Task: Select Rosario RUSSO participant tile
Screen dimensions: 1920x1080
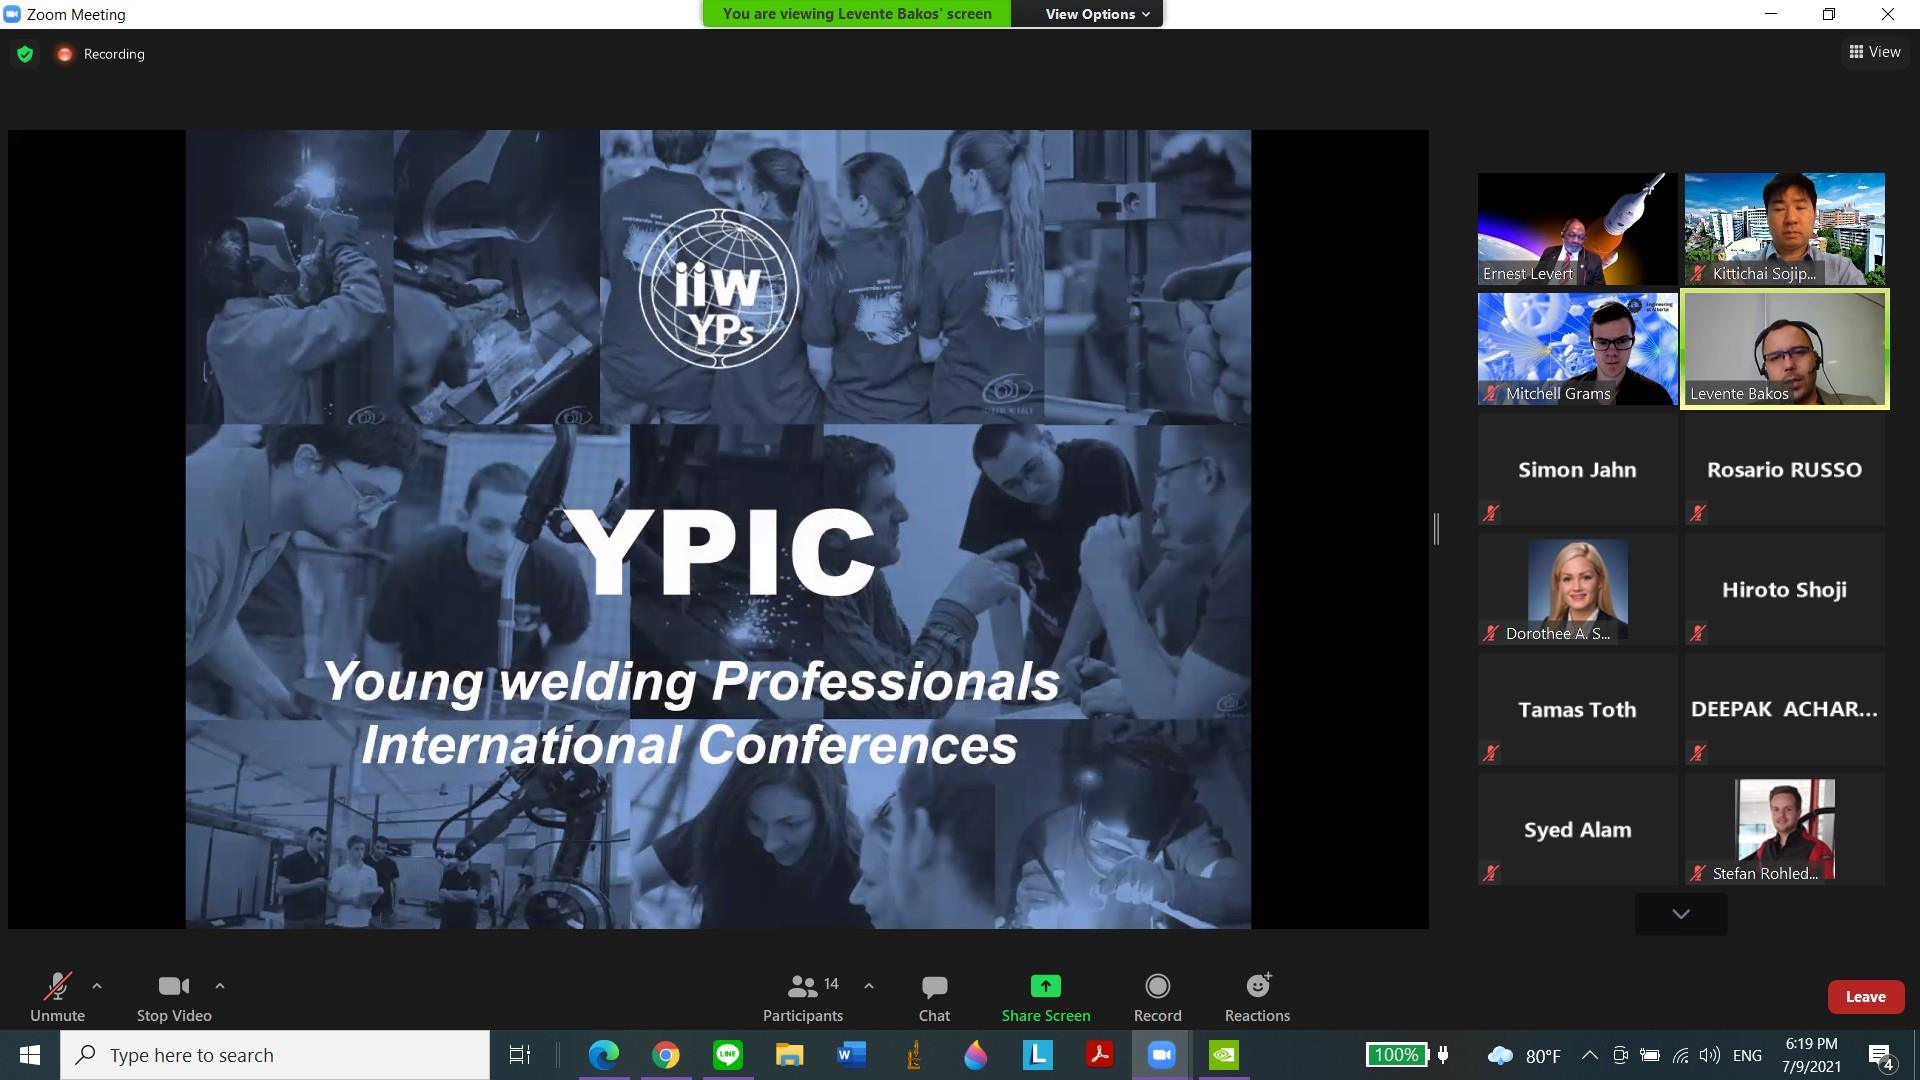Action: click(x=1784, y=469)
